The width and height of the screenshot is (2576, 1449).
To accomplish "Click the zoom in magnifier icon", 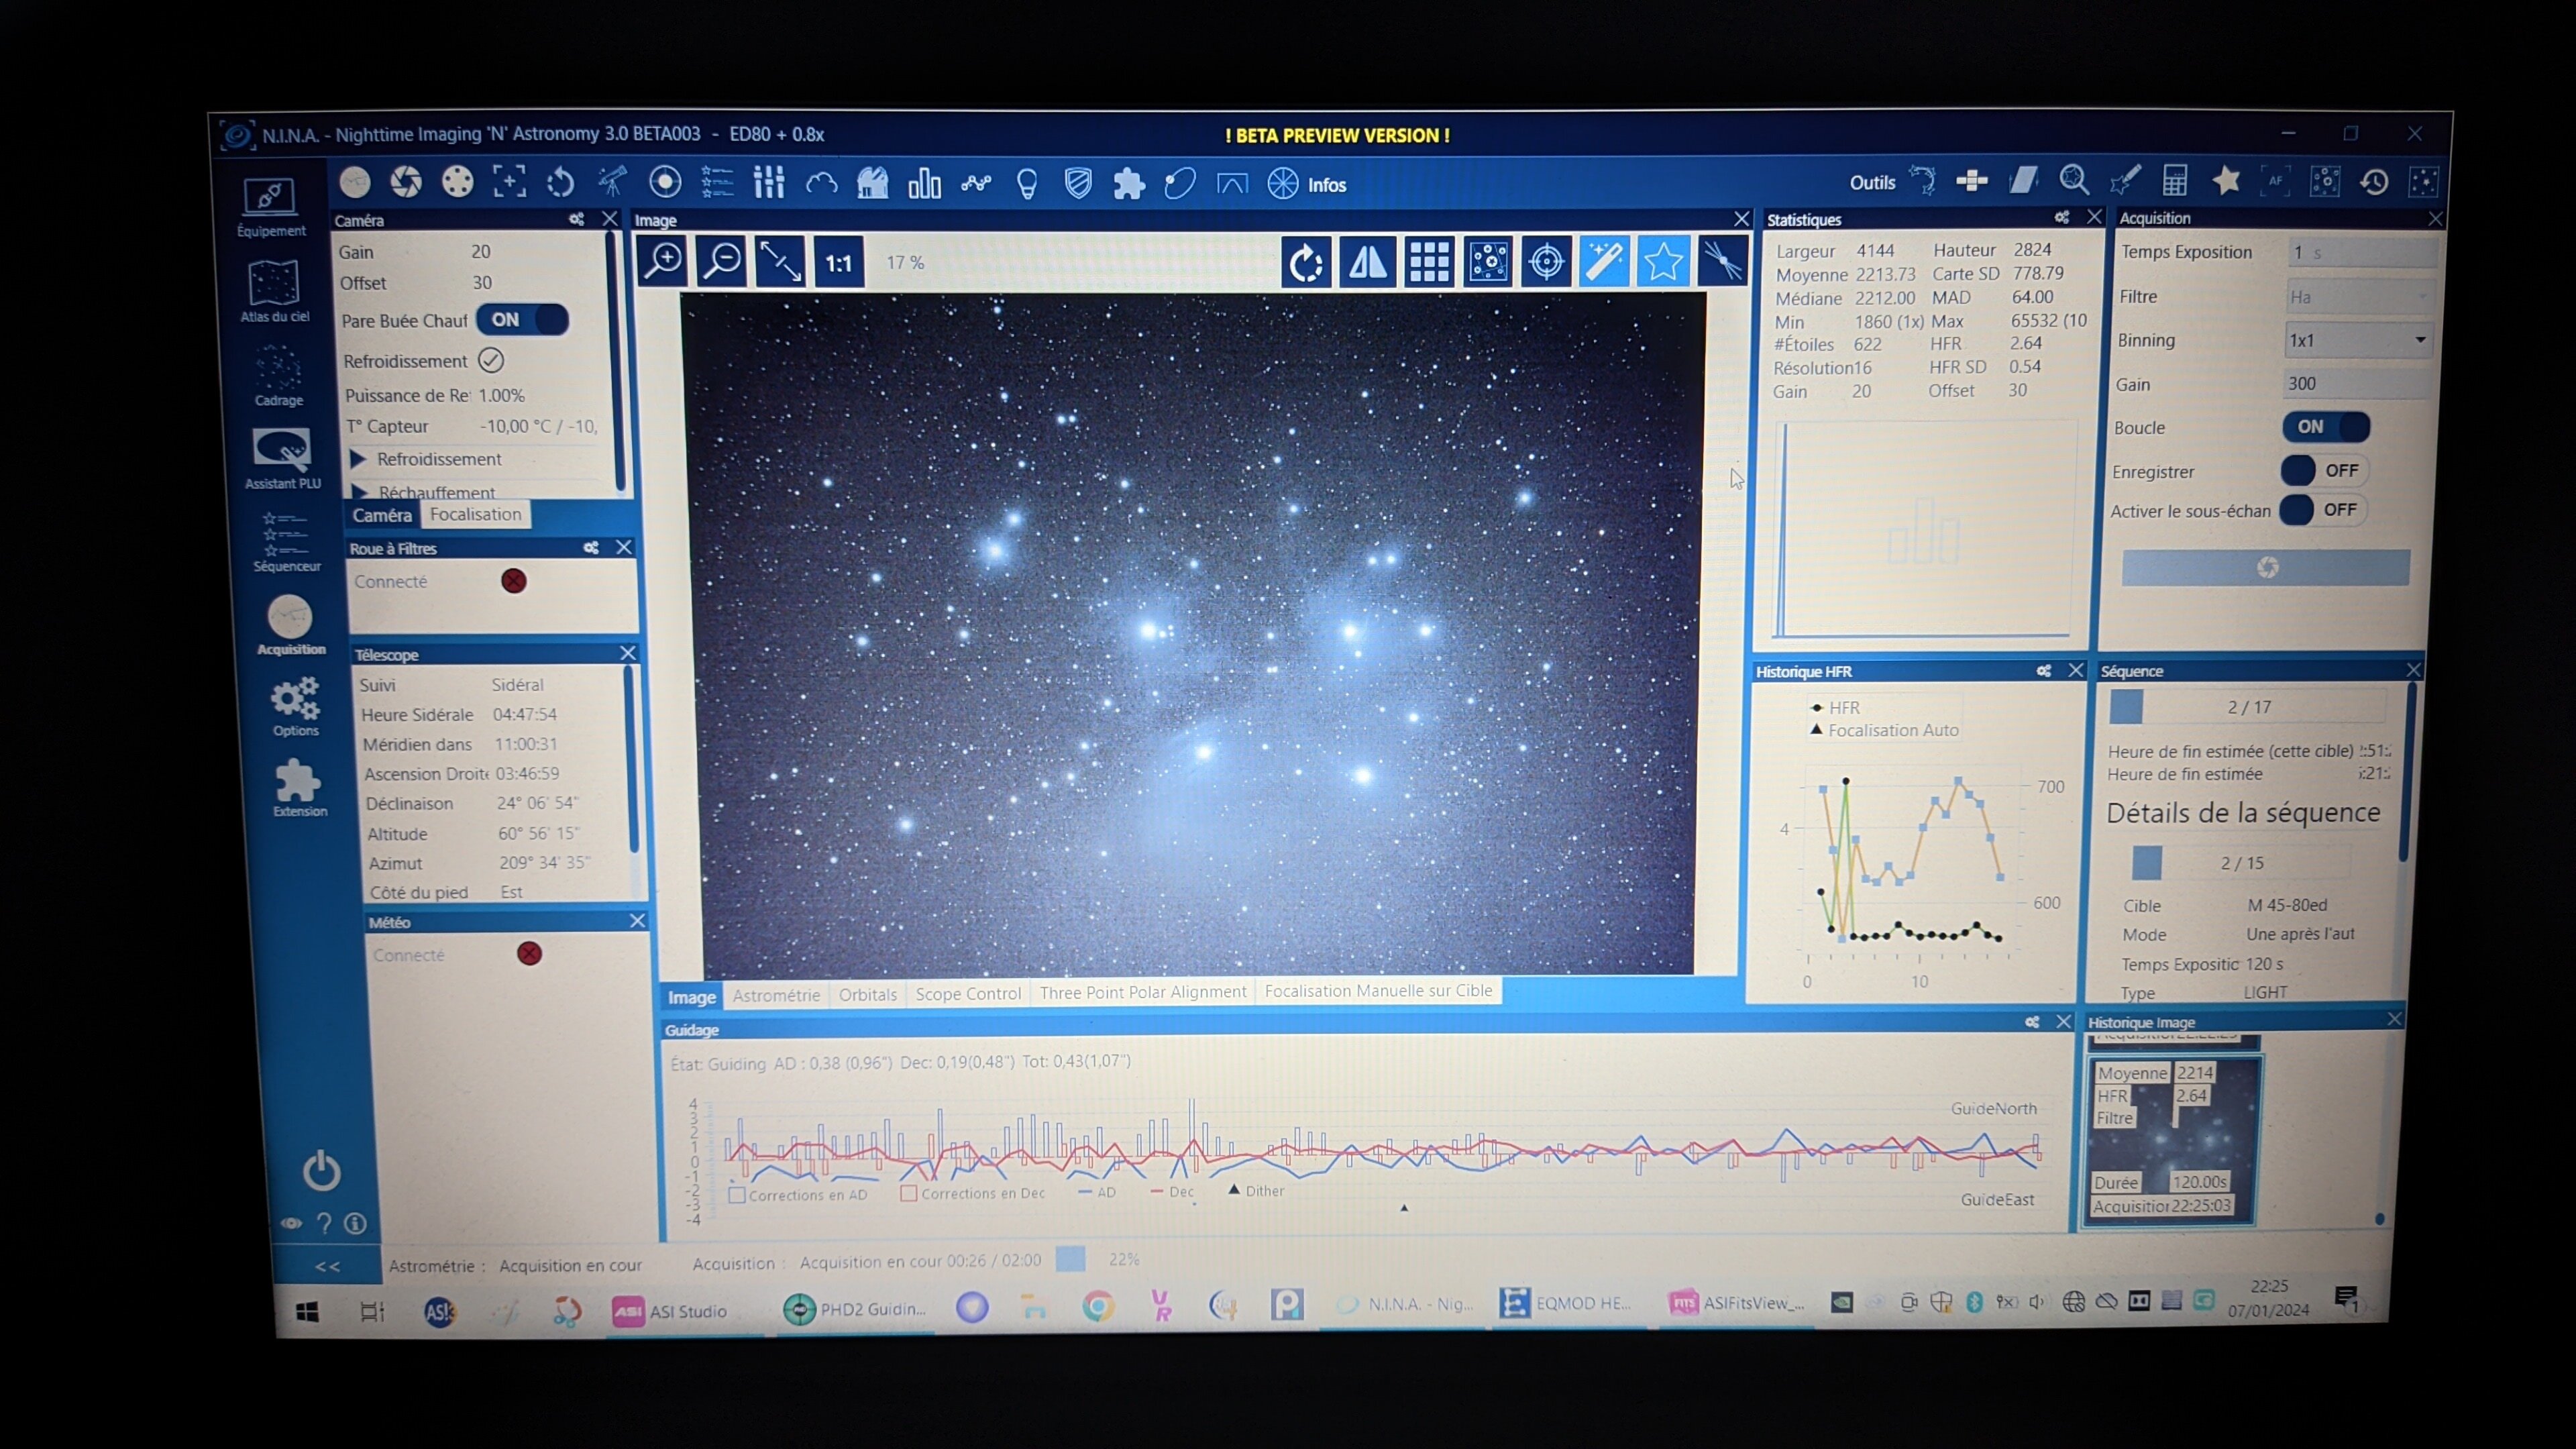I will click(x=663, y=262).
